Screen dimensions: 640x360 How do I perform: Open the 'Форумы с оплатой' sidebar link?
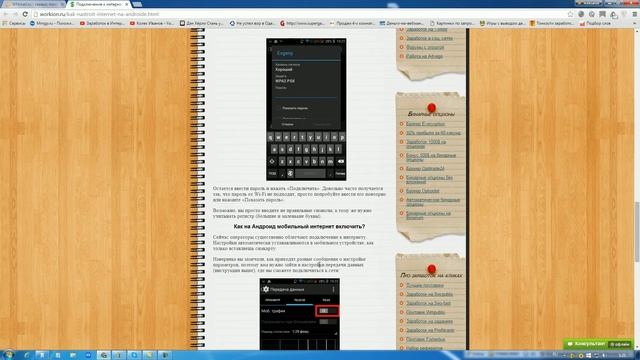tap(425, 47)
